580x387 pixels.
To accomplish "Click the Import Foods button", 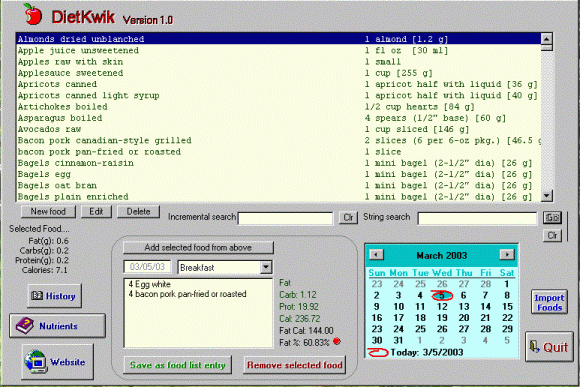I will tap(549, 302).
